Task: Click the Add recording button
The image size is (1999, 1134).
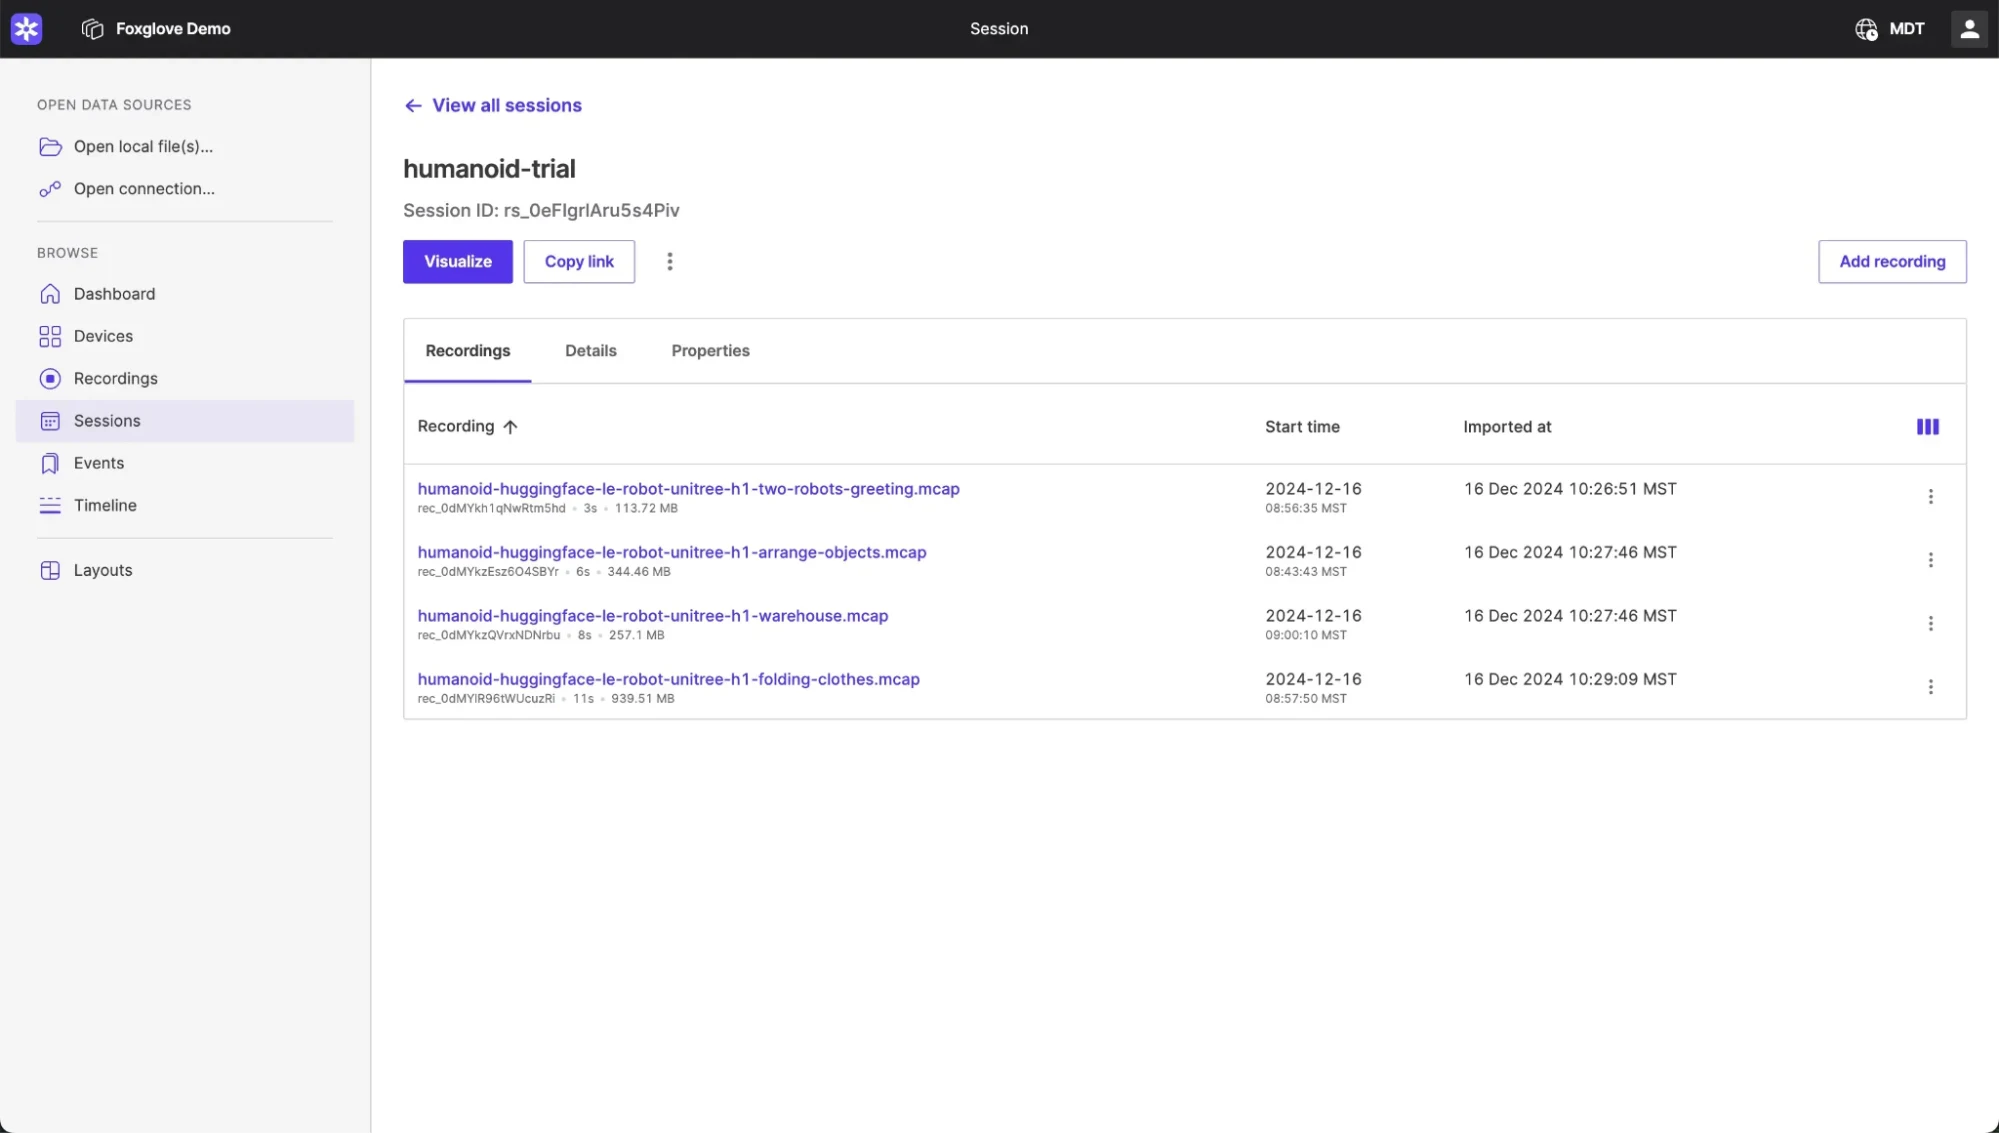Action: click(x=1891, y=261)
